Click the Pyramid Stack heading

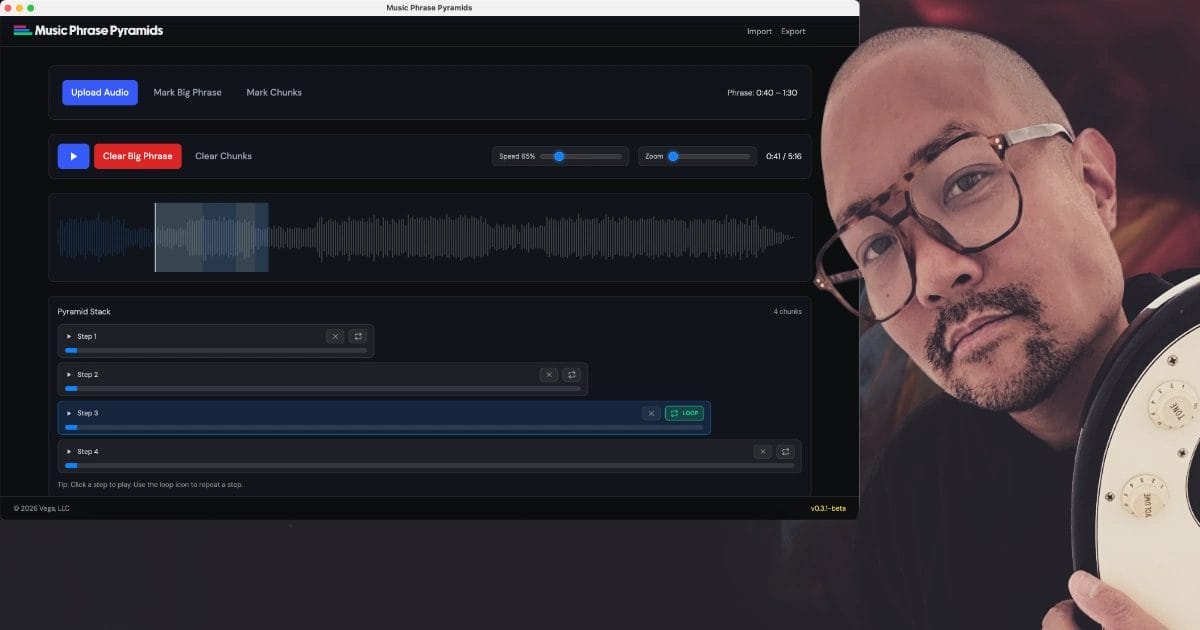point(84,312)
